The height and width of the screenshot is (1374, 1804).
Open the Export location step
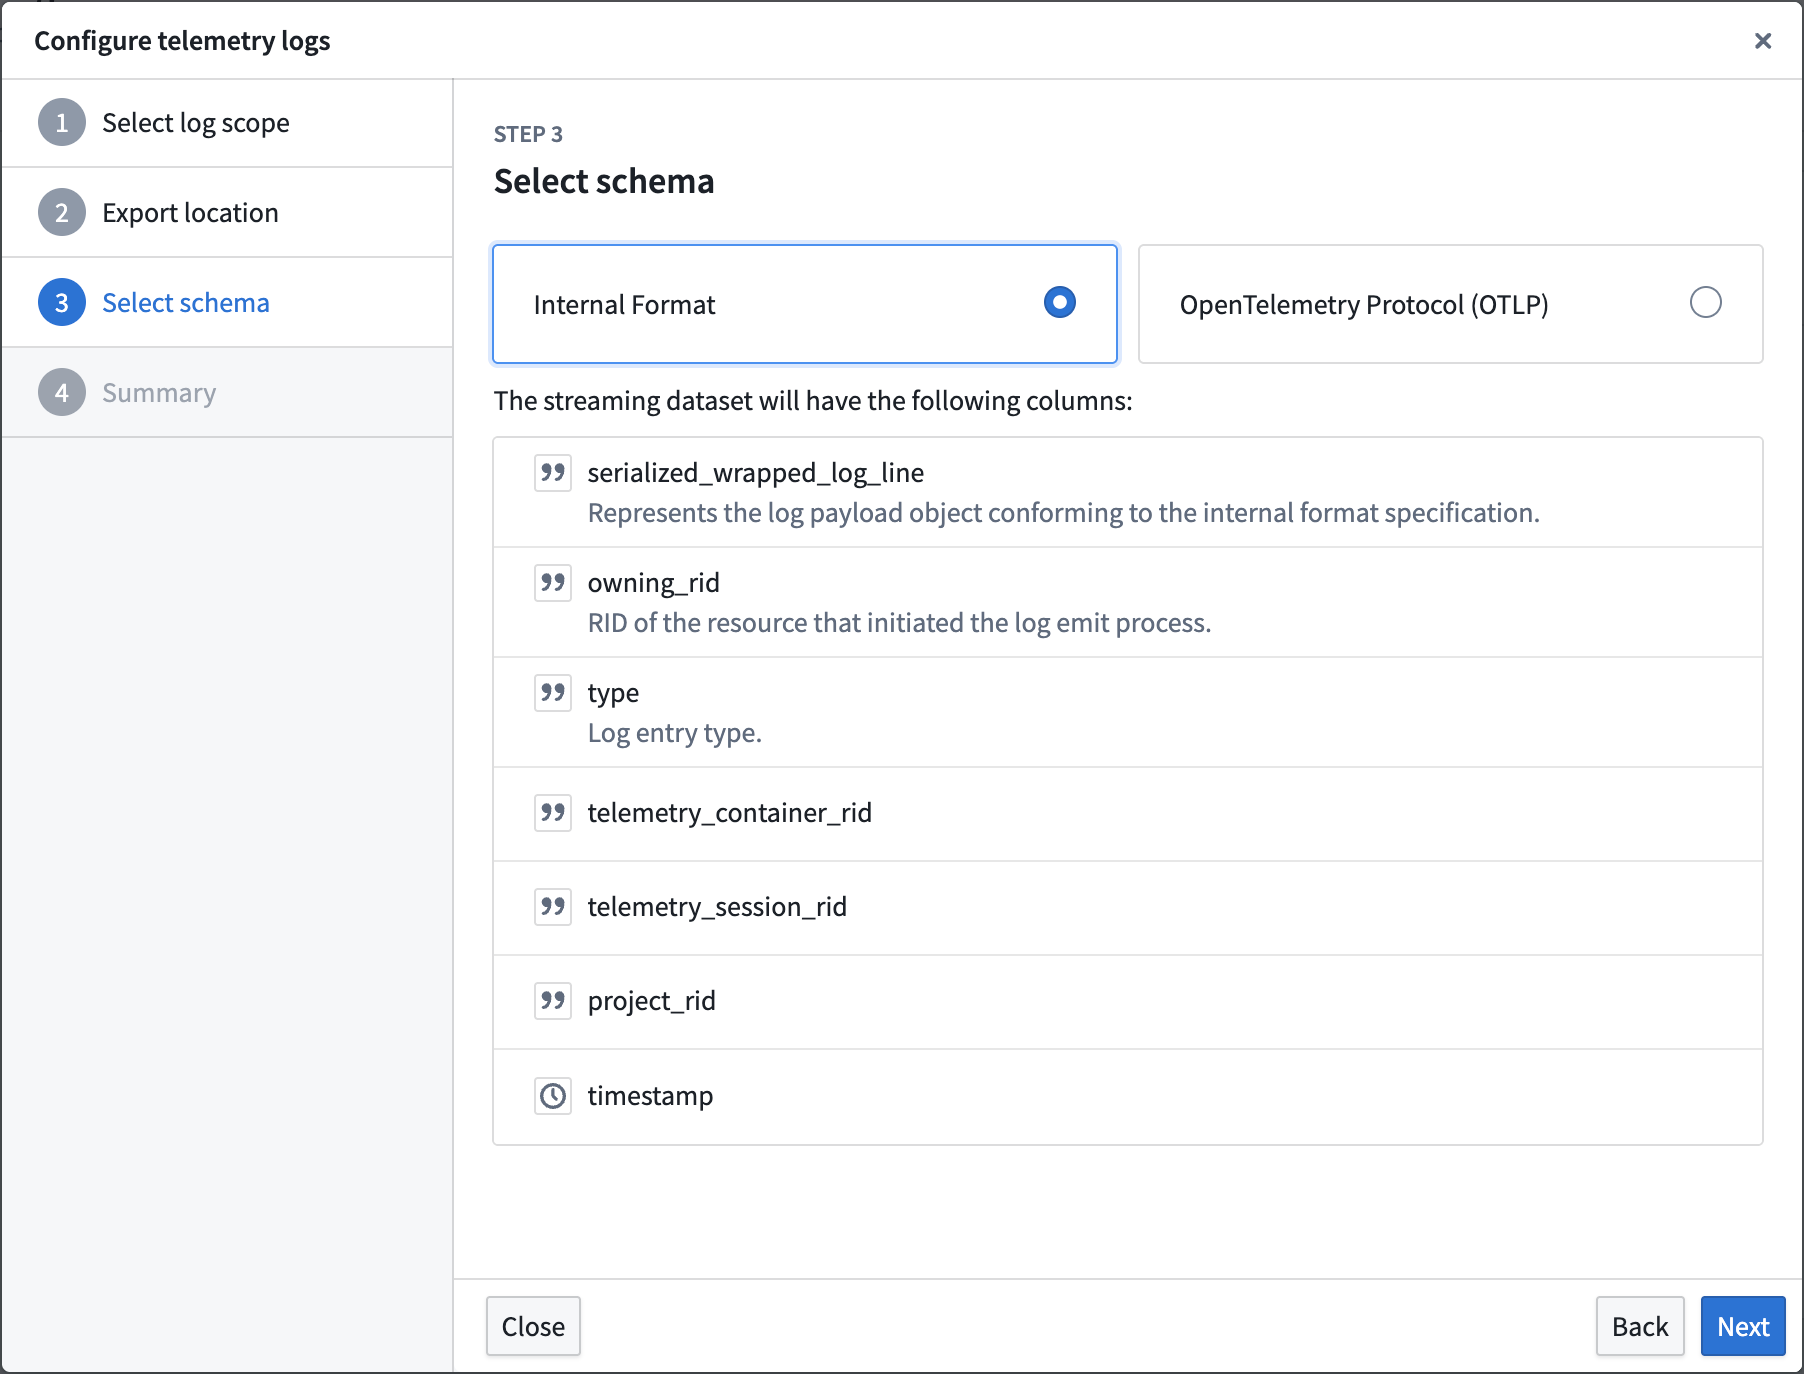coord(190,212)
